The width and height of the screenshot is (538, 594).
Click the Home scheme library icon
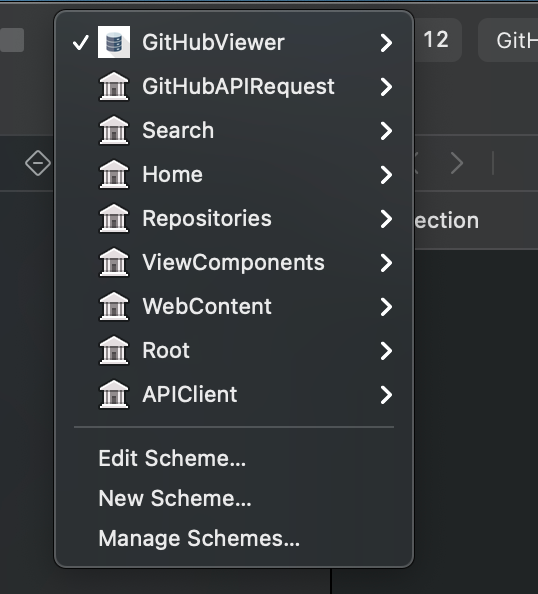(x=114, y=174)
